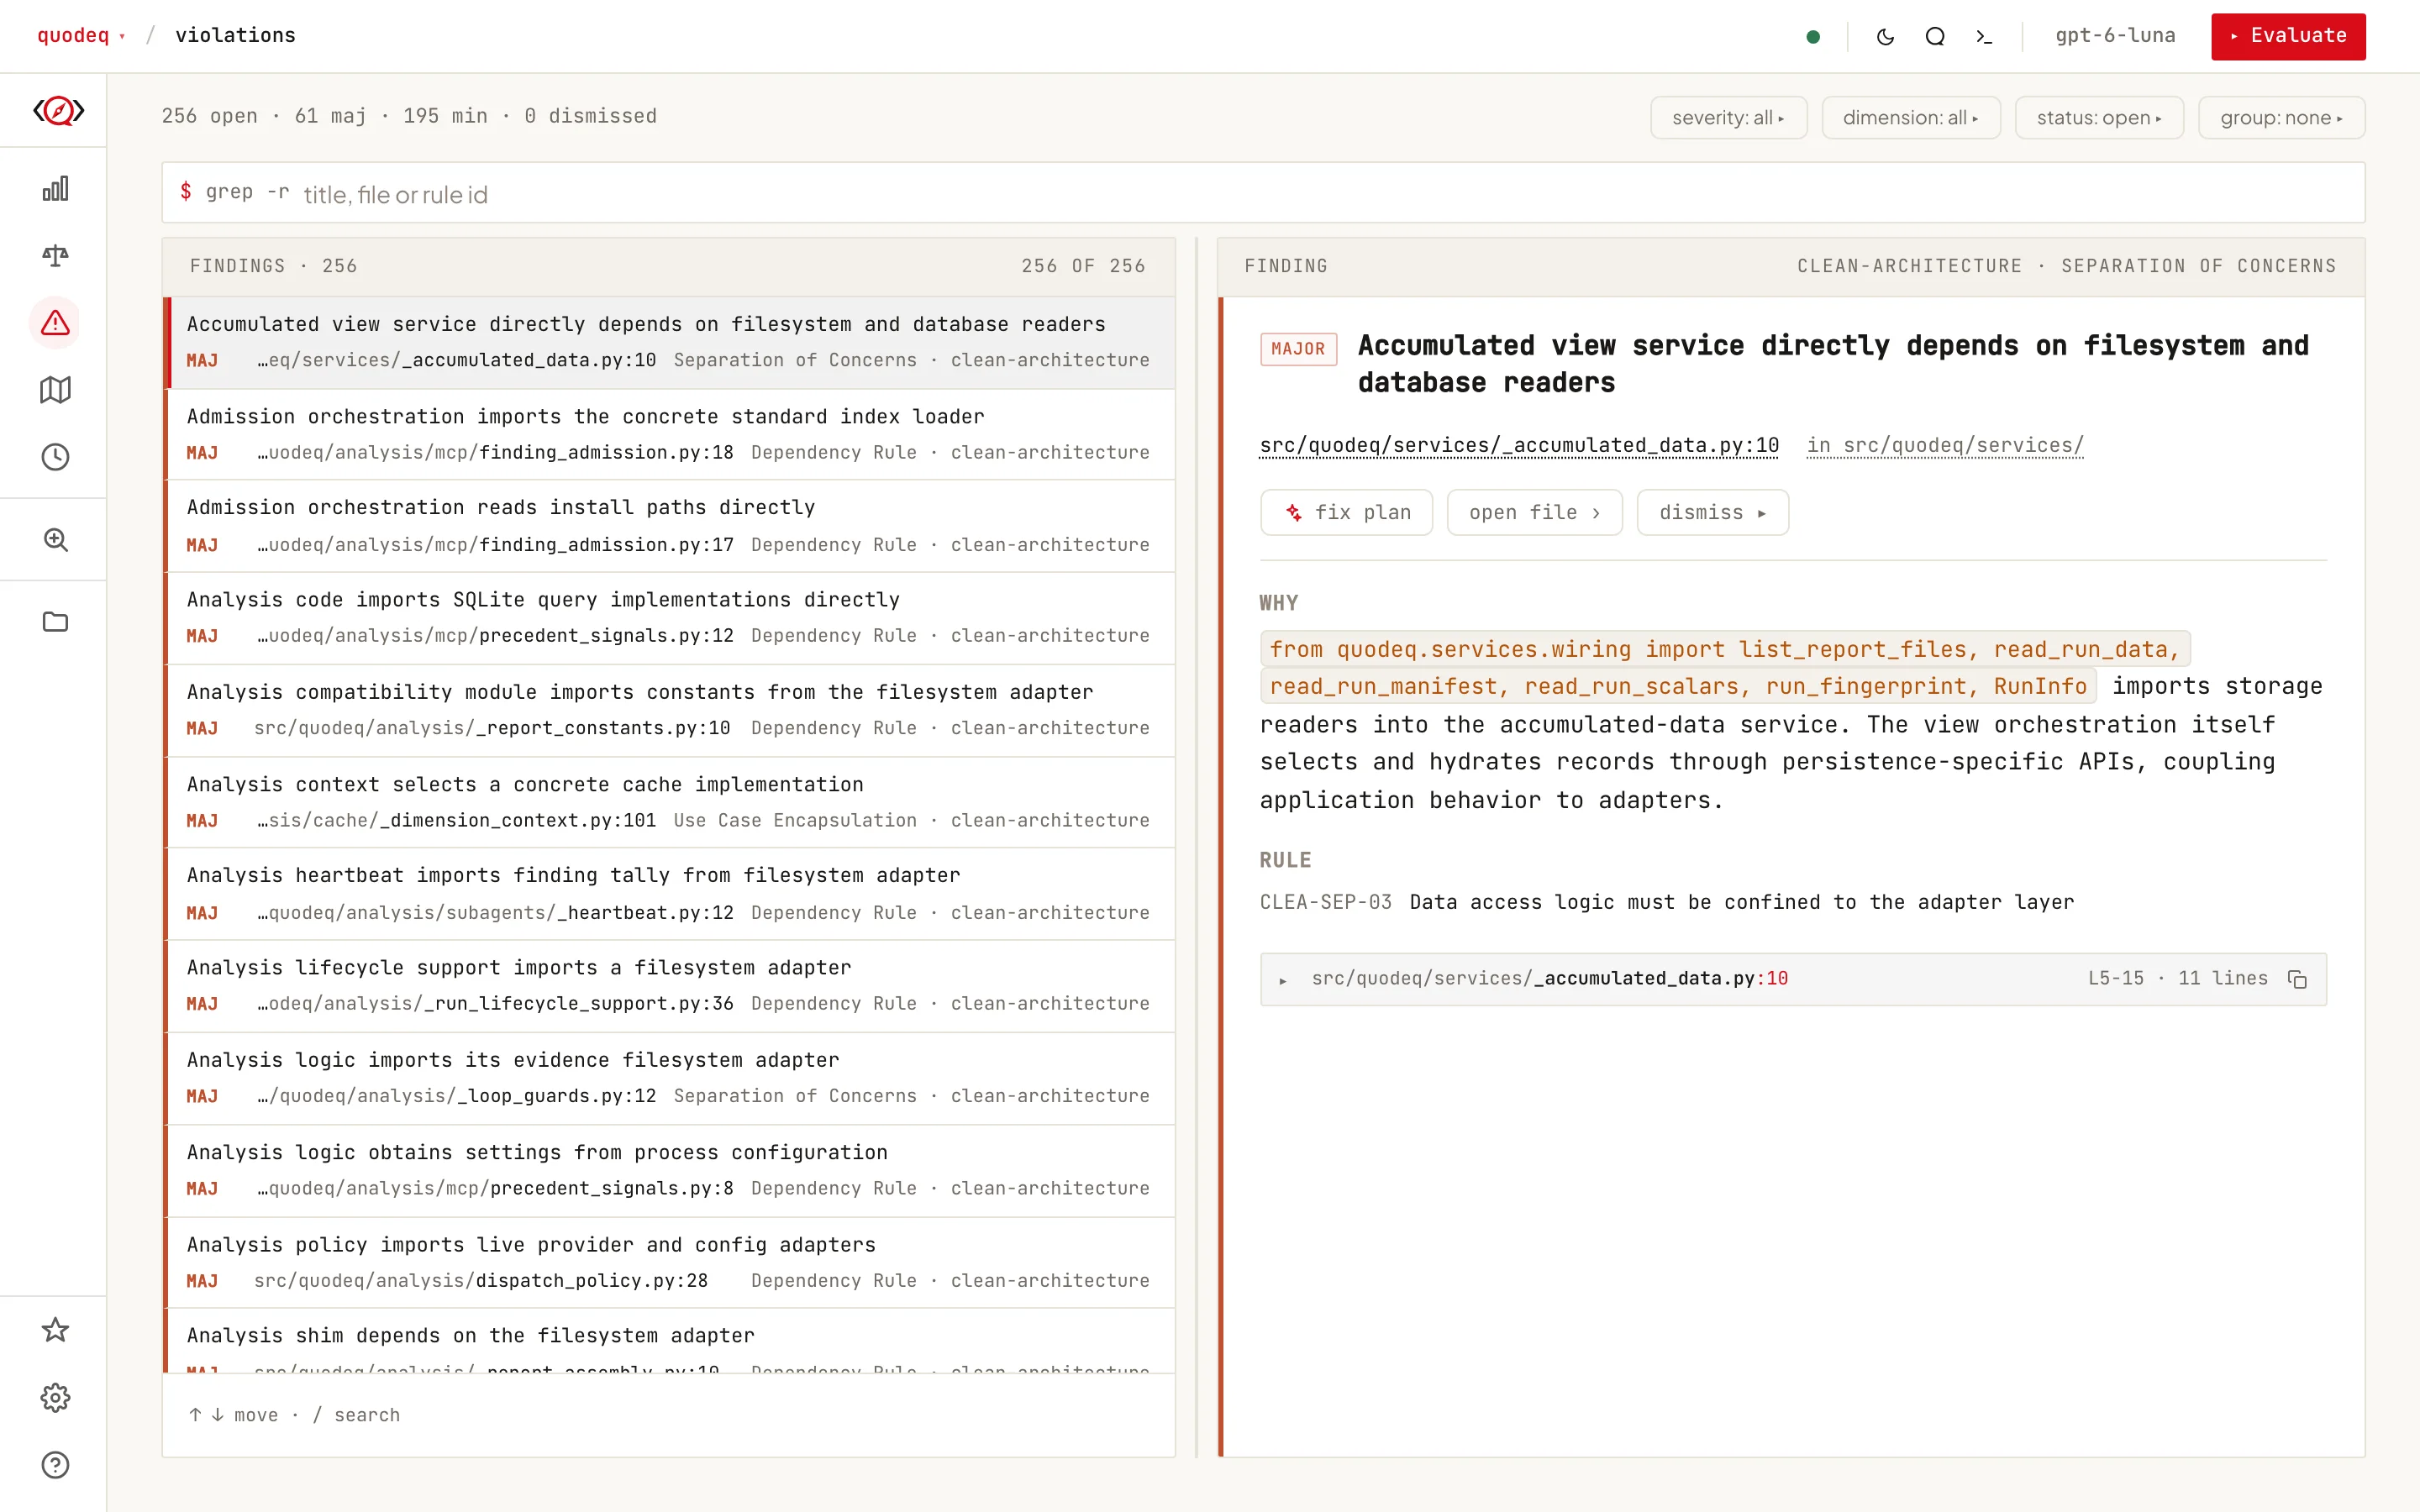
Task: Expand the _accumulated_data.py code snippet
Action: click(1792, 979)
